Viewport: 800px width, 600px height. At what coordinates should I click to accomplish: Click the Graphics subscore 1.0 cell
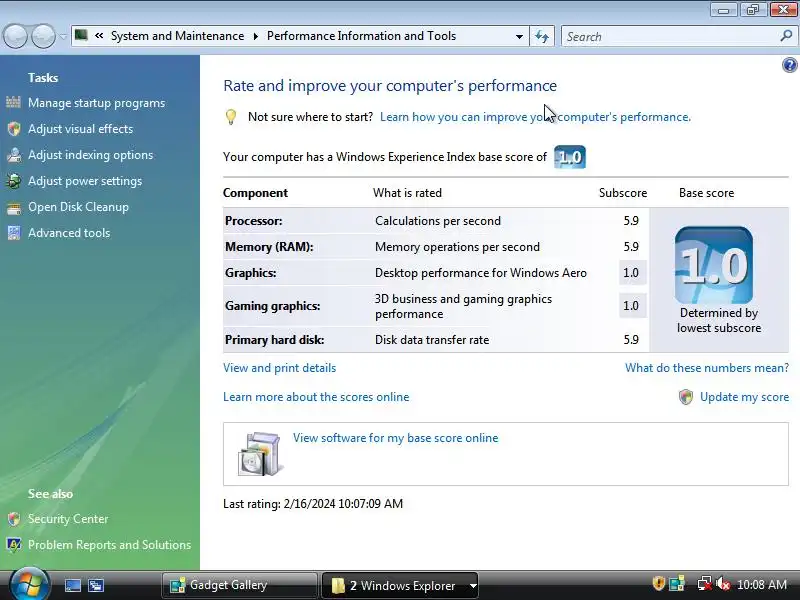[631, 273]
